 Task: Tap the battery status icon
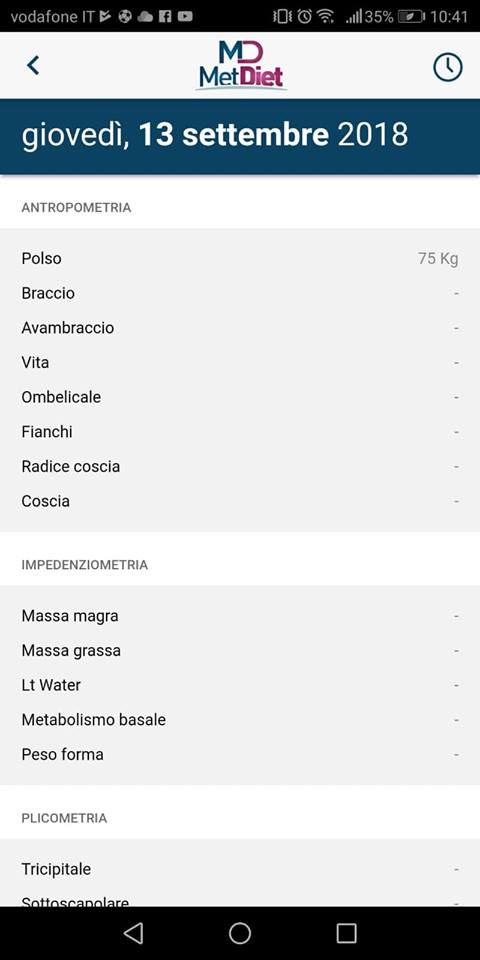click(x=411, y=17)
